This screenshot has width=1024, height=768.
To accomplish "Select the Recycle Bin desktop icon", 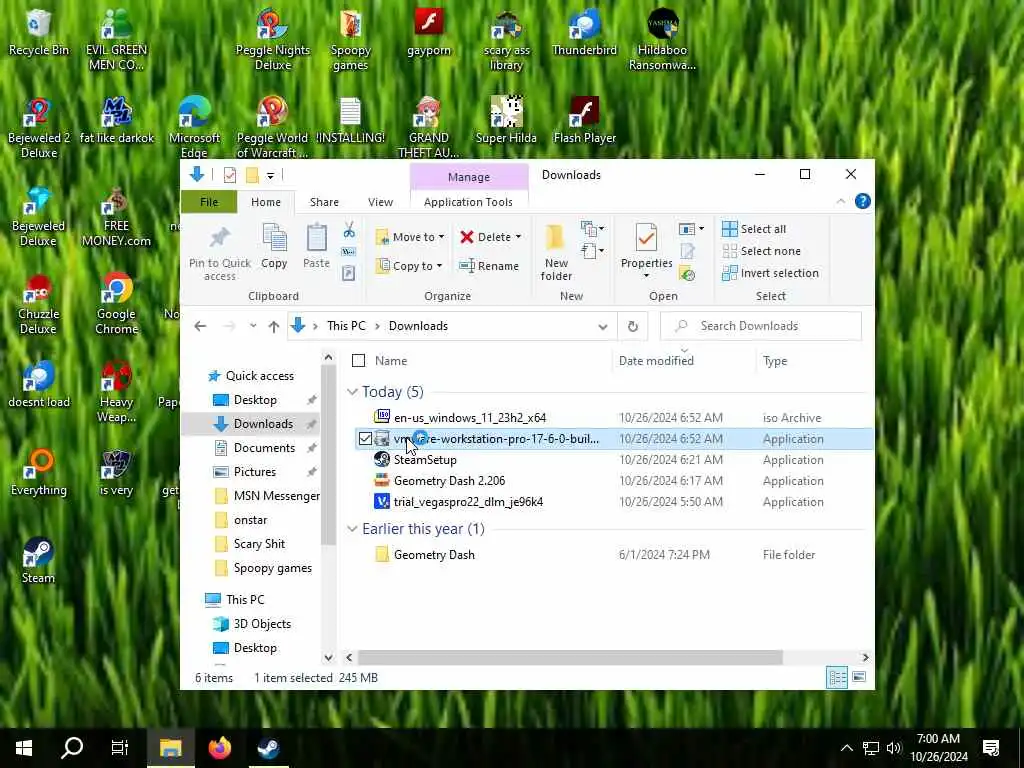I will (x=39, y=33).
